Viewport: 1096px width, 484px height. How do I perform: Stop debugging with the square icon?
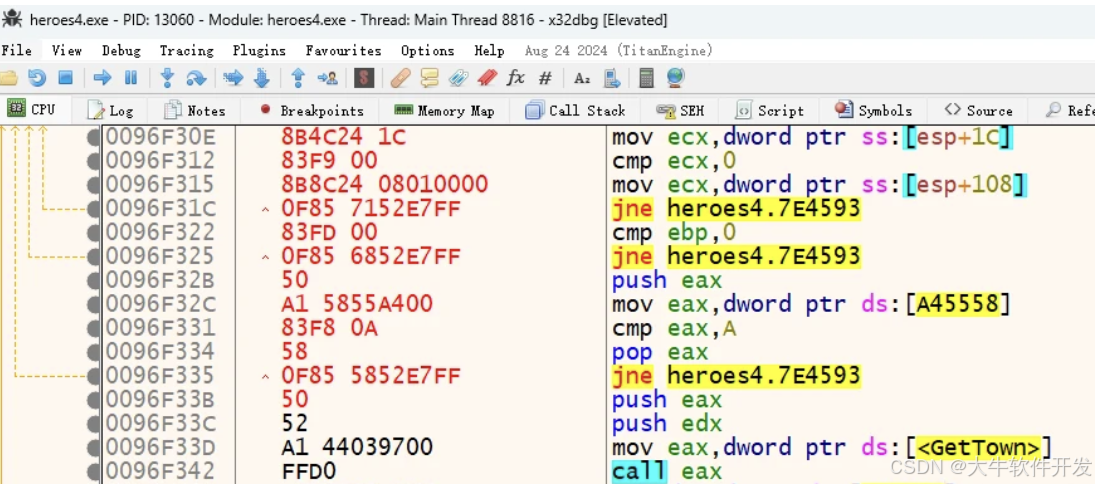pyautogui.click(x=65, y=78)
